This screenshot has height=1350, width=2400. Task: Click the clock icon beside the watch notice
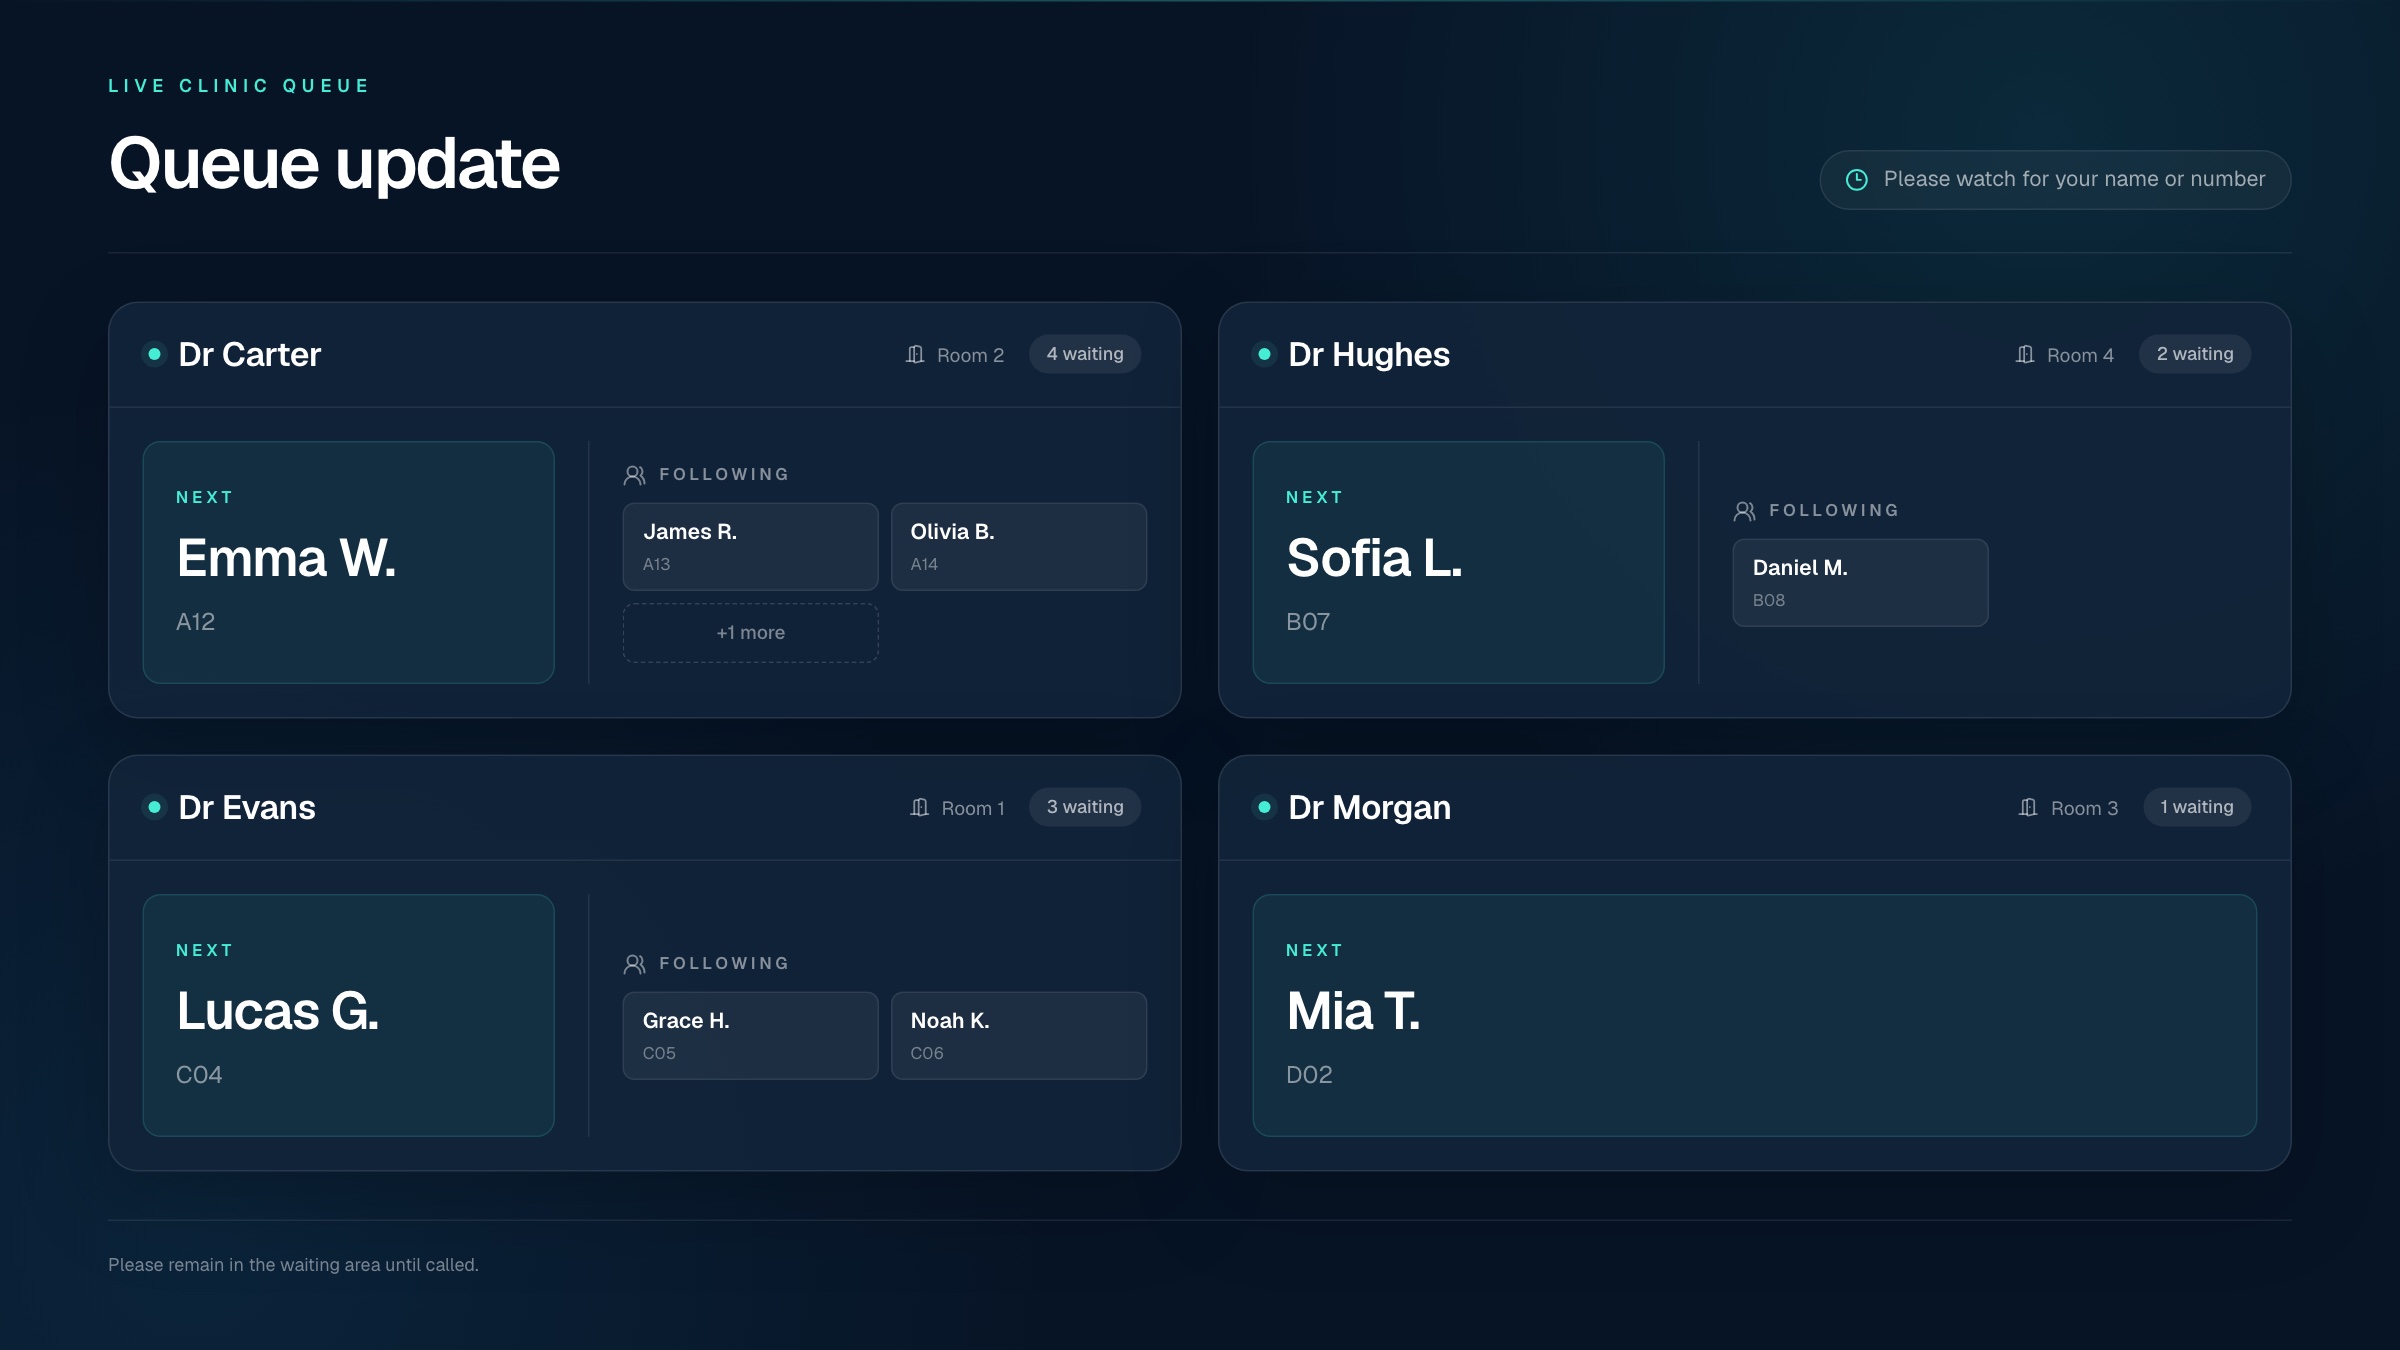(1856, 180)
